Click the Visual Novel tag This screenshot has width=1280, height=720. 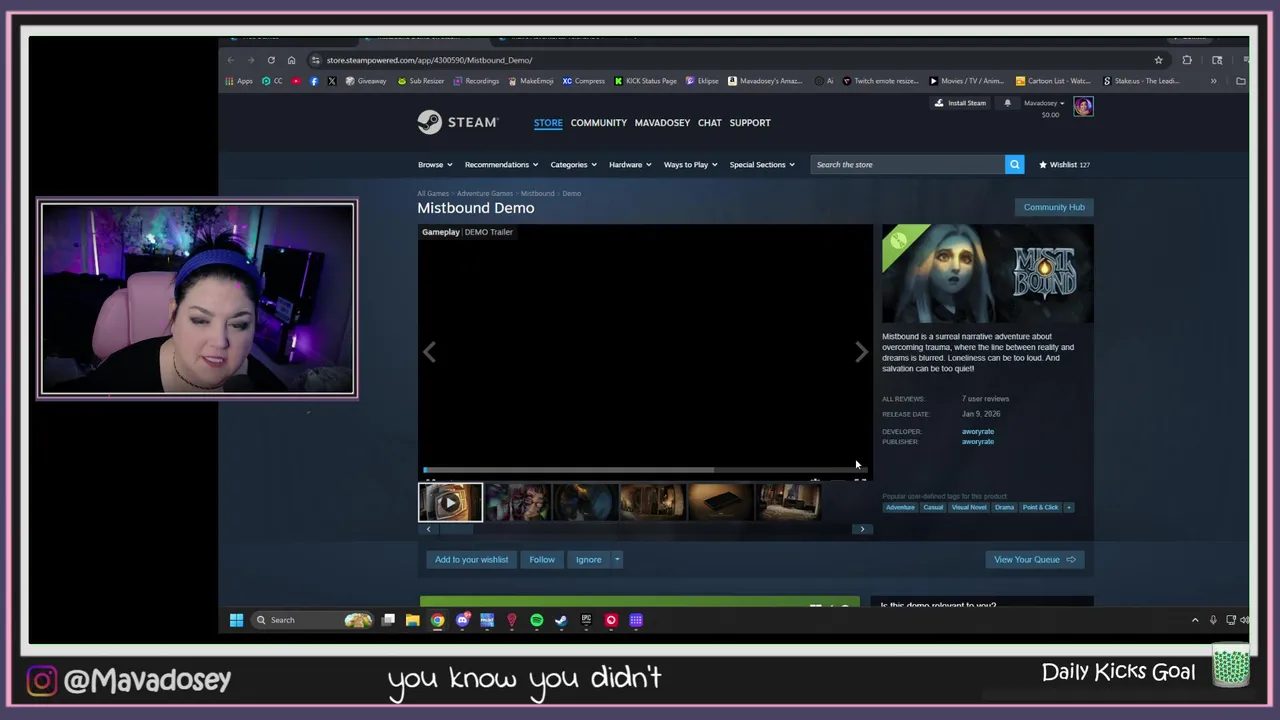pyautogui.click(x=969, y=507)
